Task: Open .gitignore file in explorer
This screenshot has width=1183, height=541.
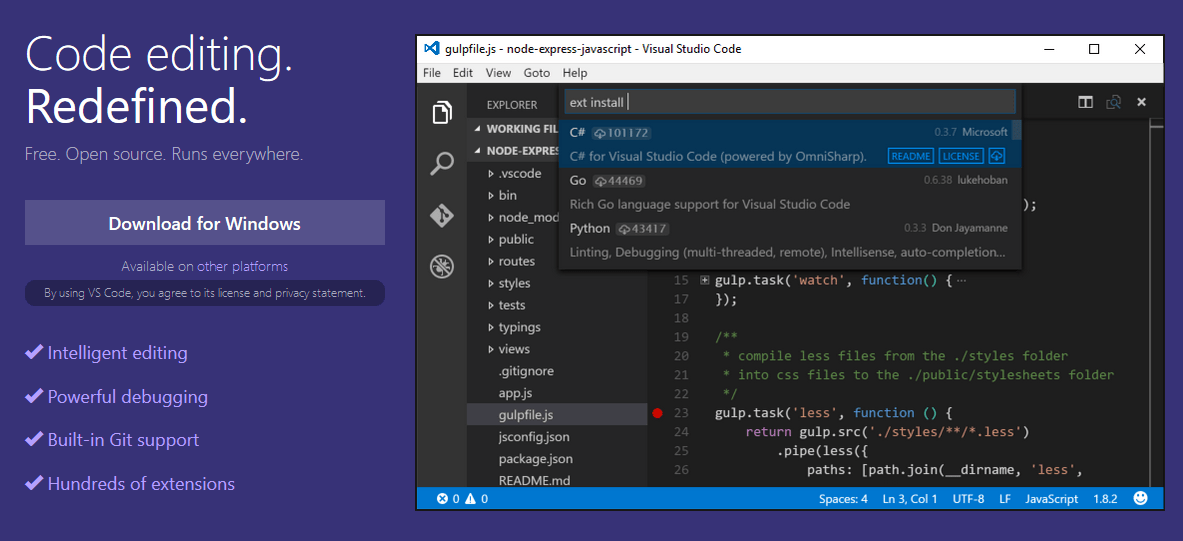Action: (x=527, y=371)
